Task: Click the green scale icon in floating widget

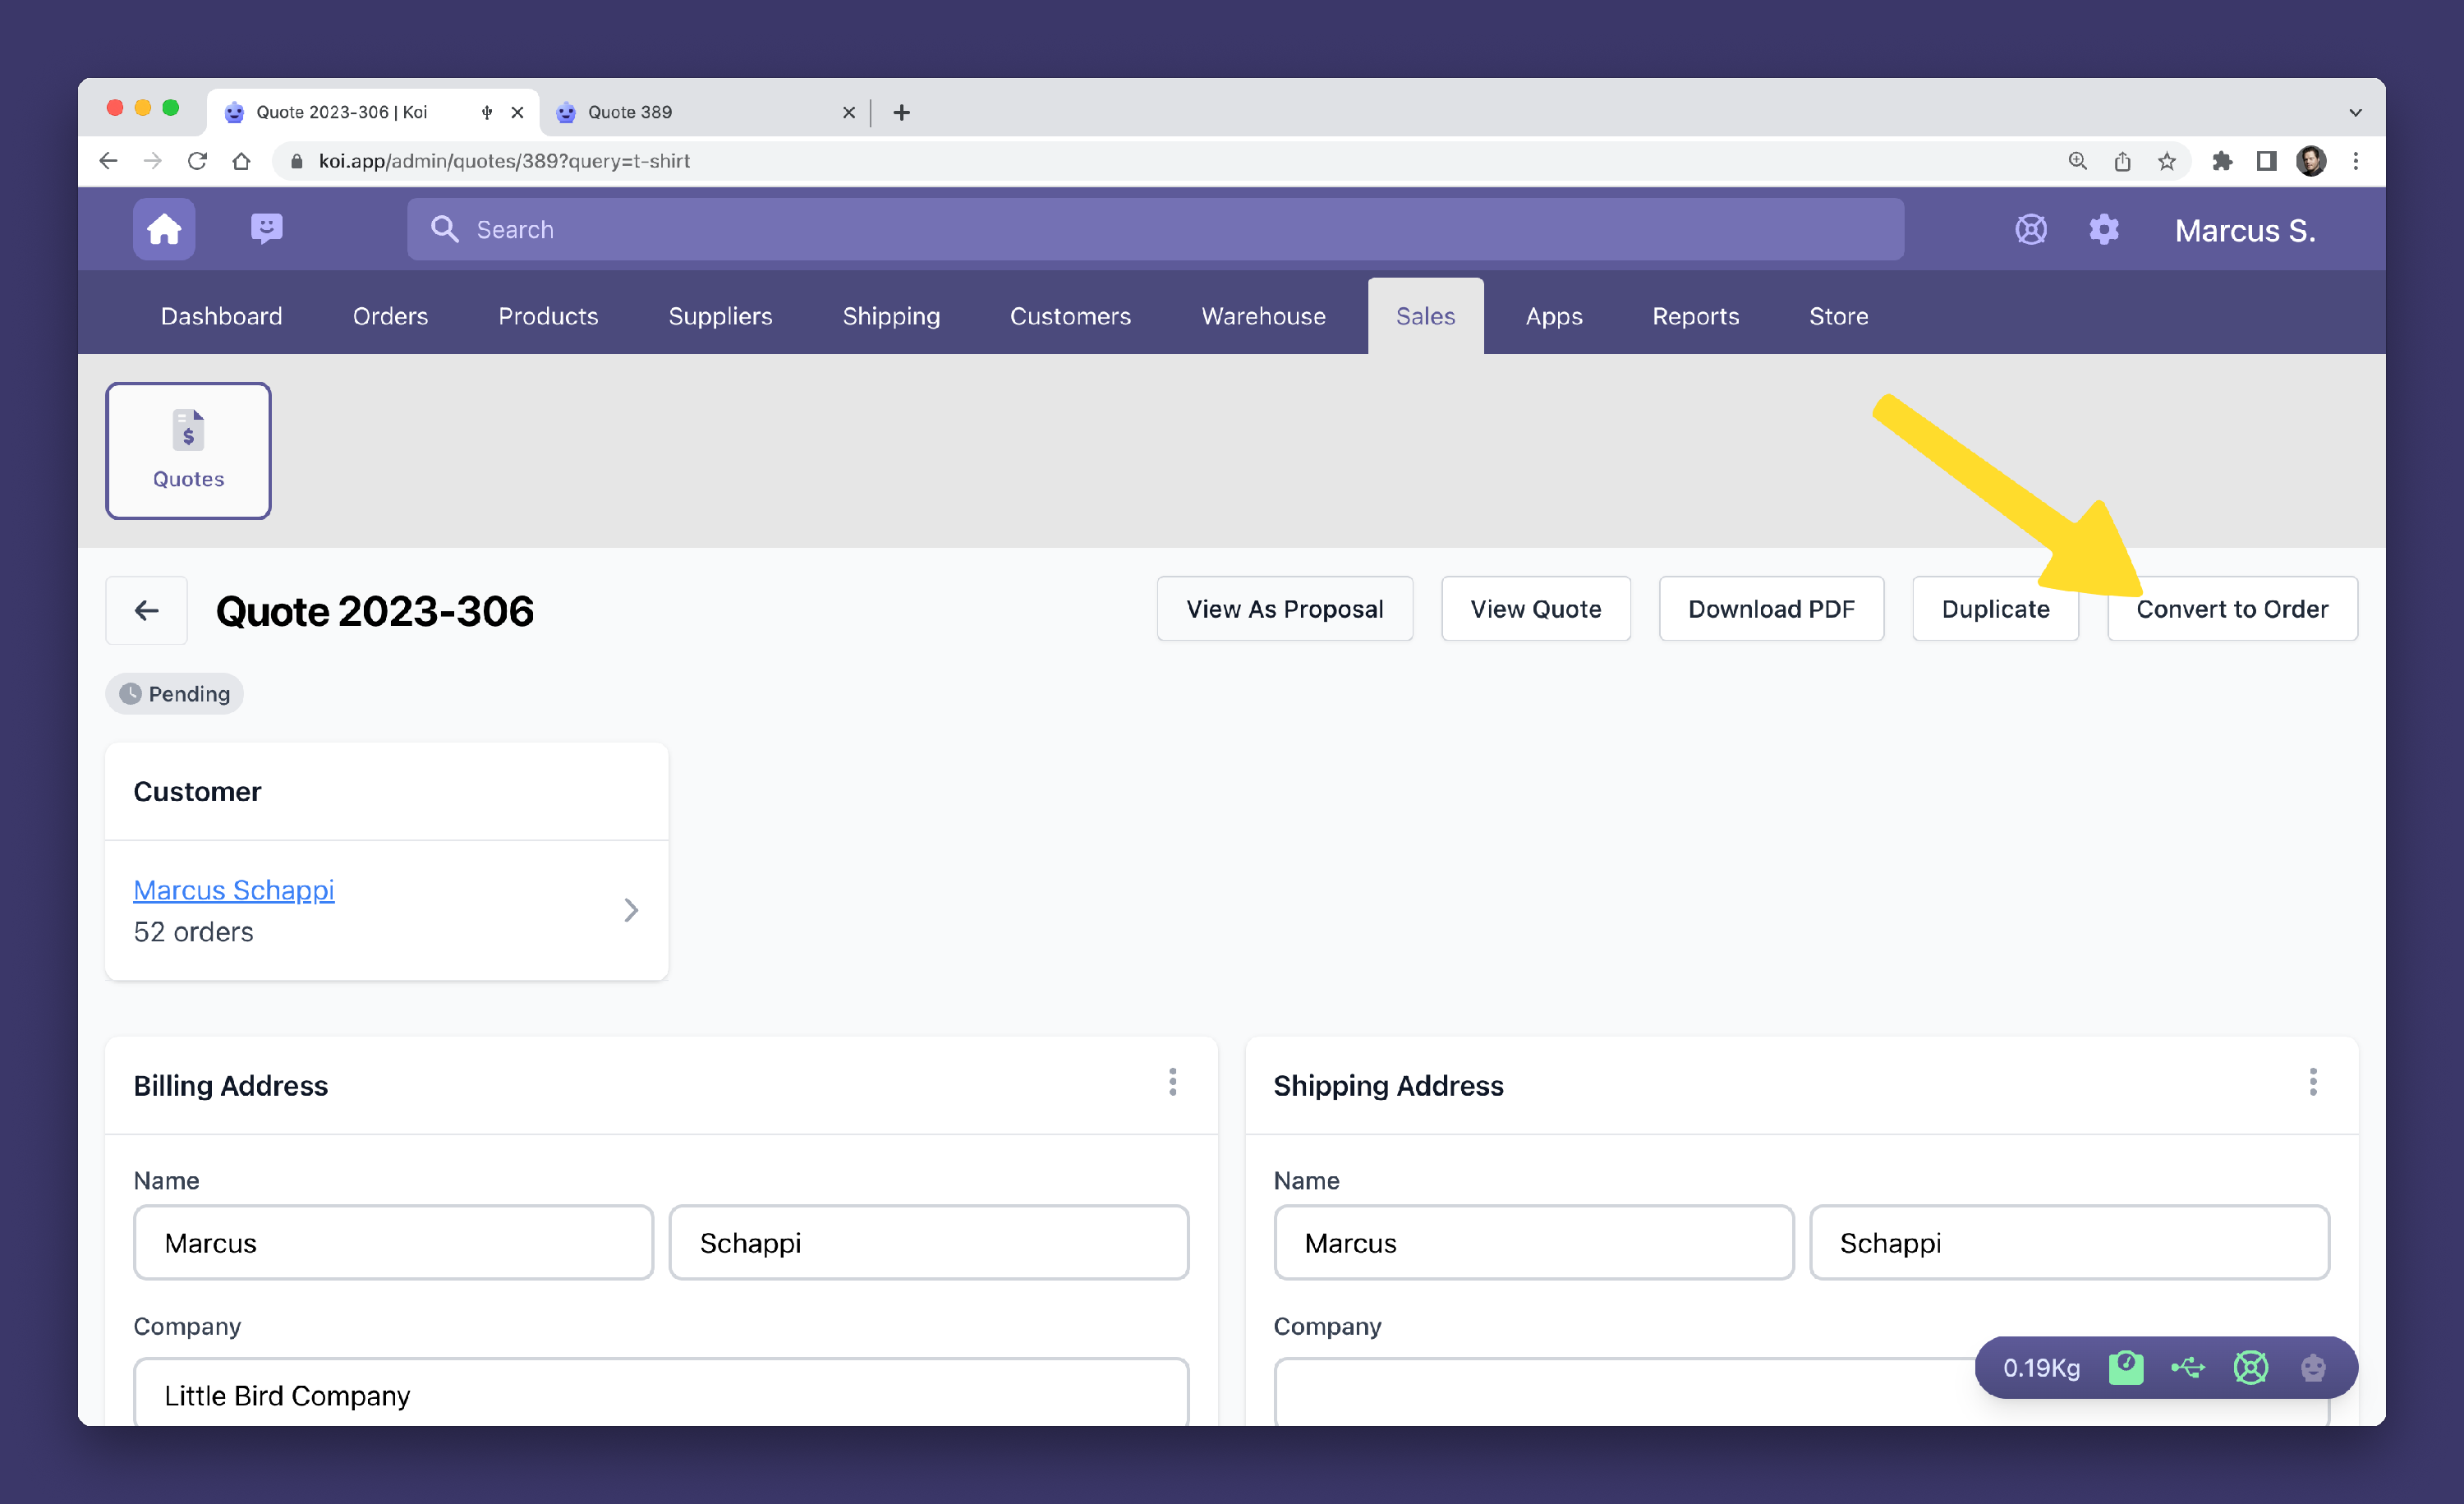Action: click(2125, 1367)
